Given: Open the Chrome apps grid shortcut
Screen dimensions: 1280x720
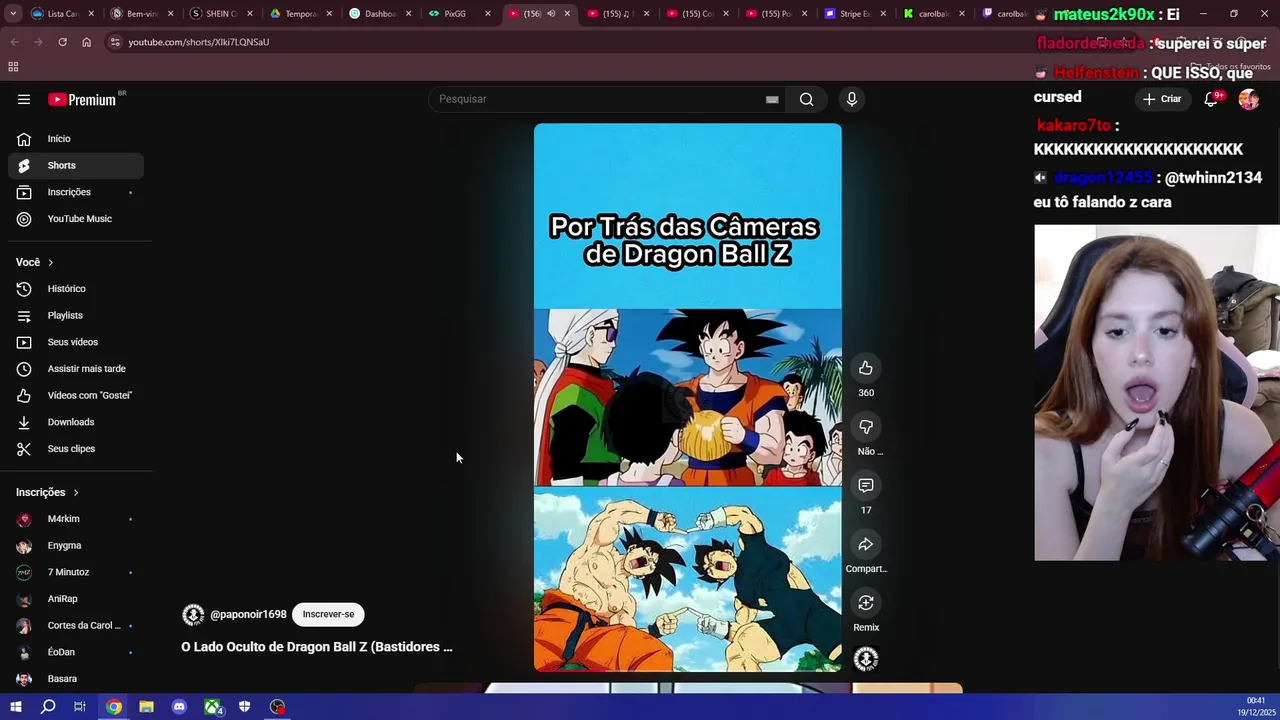Looking at the screenshot, I should point(13,67).
